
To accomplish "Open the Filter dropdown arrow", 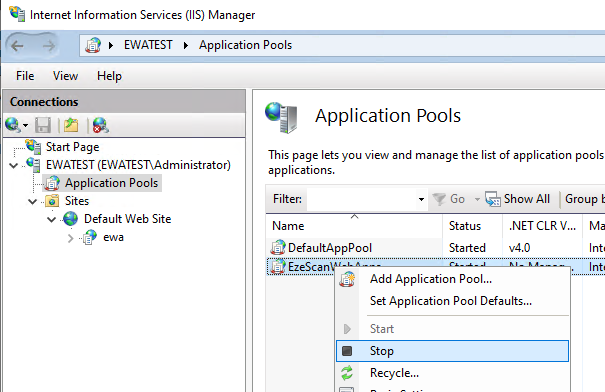I will coord(421,199).
